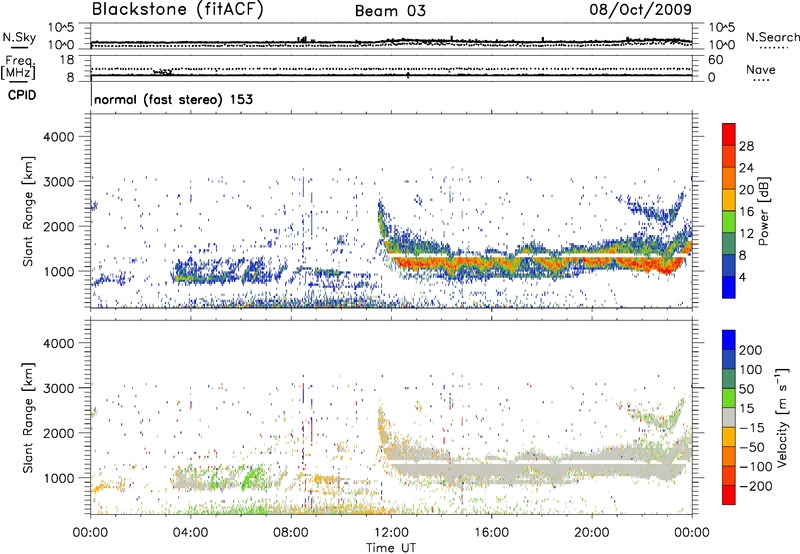Screen dimensions: 800x554
Task: Click the 'Time UT' axis title
Action: tap(391, 548)
